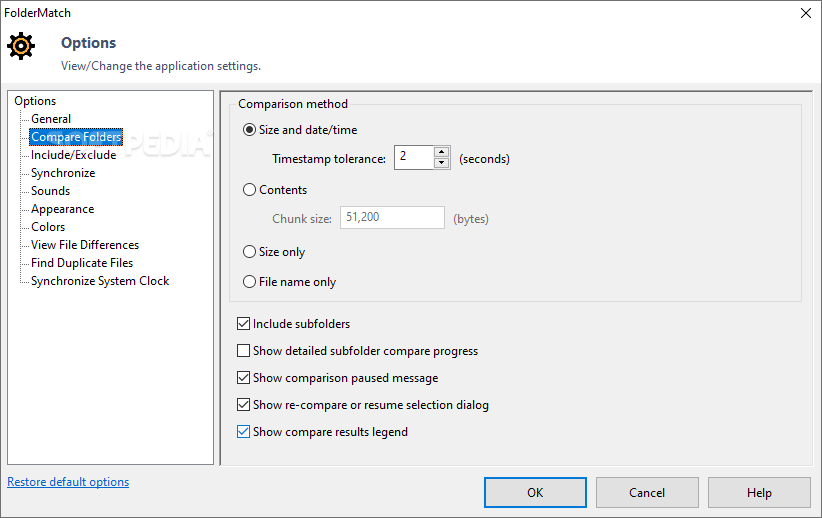
Task: Click the Cancel button
Action: [x=647, y=492]
